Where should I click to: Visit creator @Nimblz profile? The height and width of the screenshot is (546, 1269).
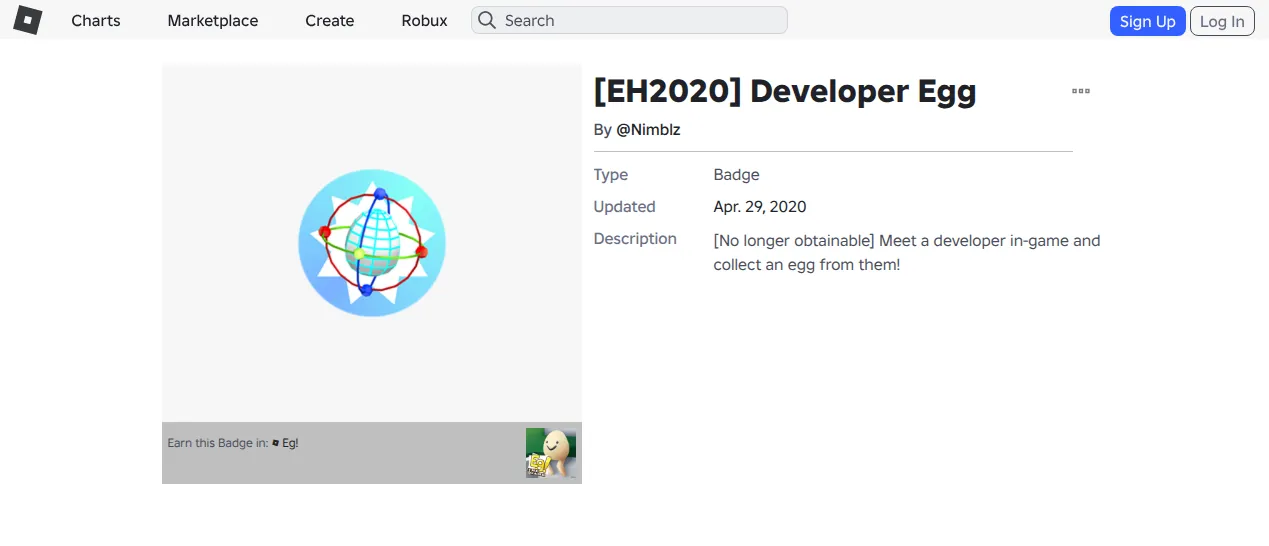click(x=648, y=130)
